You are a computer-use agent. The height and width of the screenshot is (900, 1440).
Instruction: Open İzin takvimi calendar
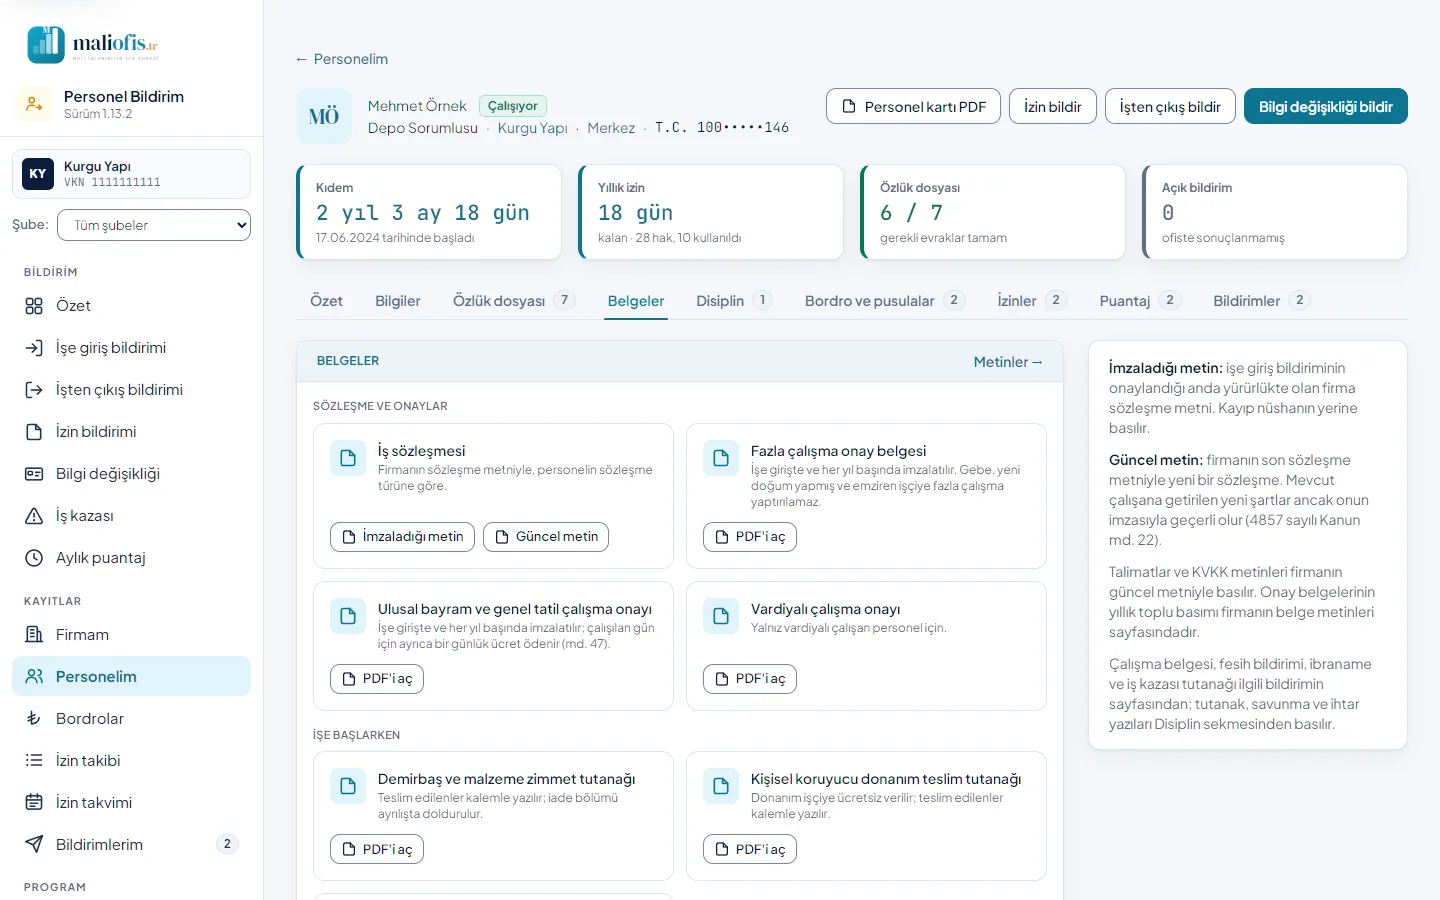coord(131,803)
